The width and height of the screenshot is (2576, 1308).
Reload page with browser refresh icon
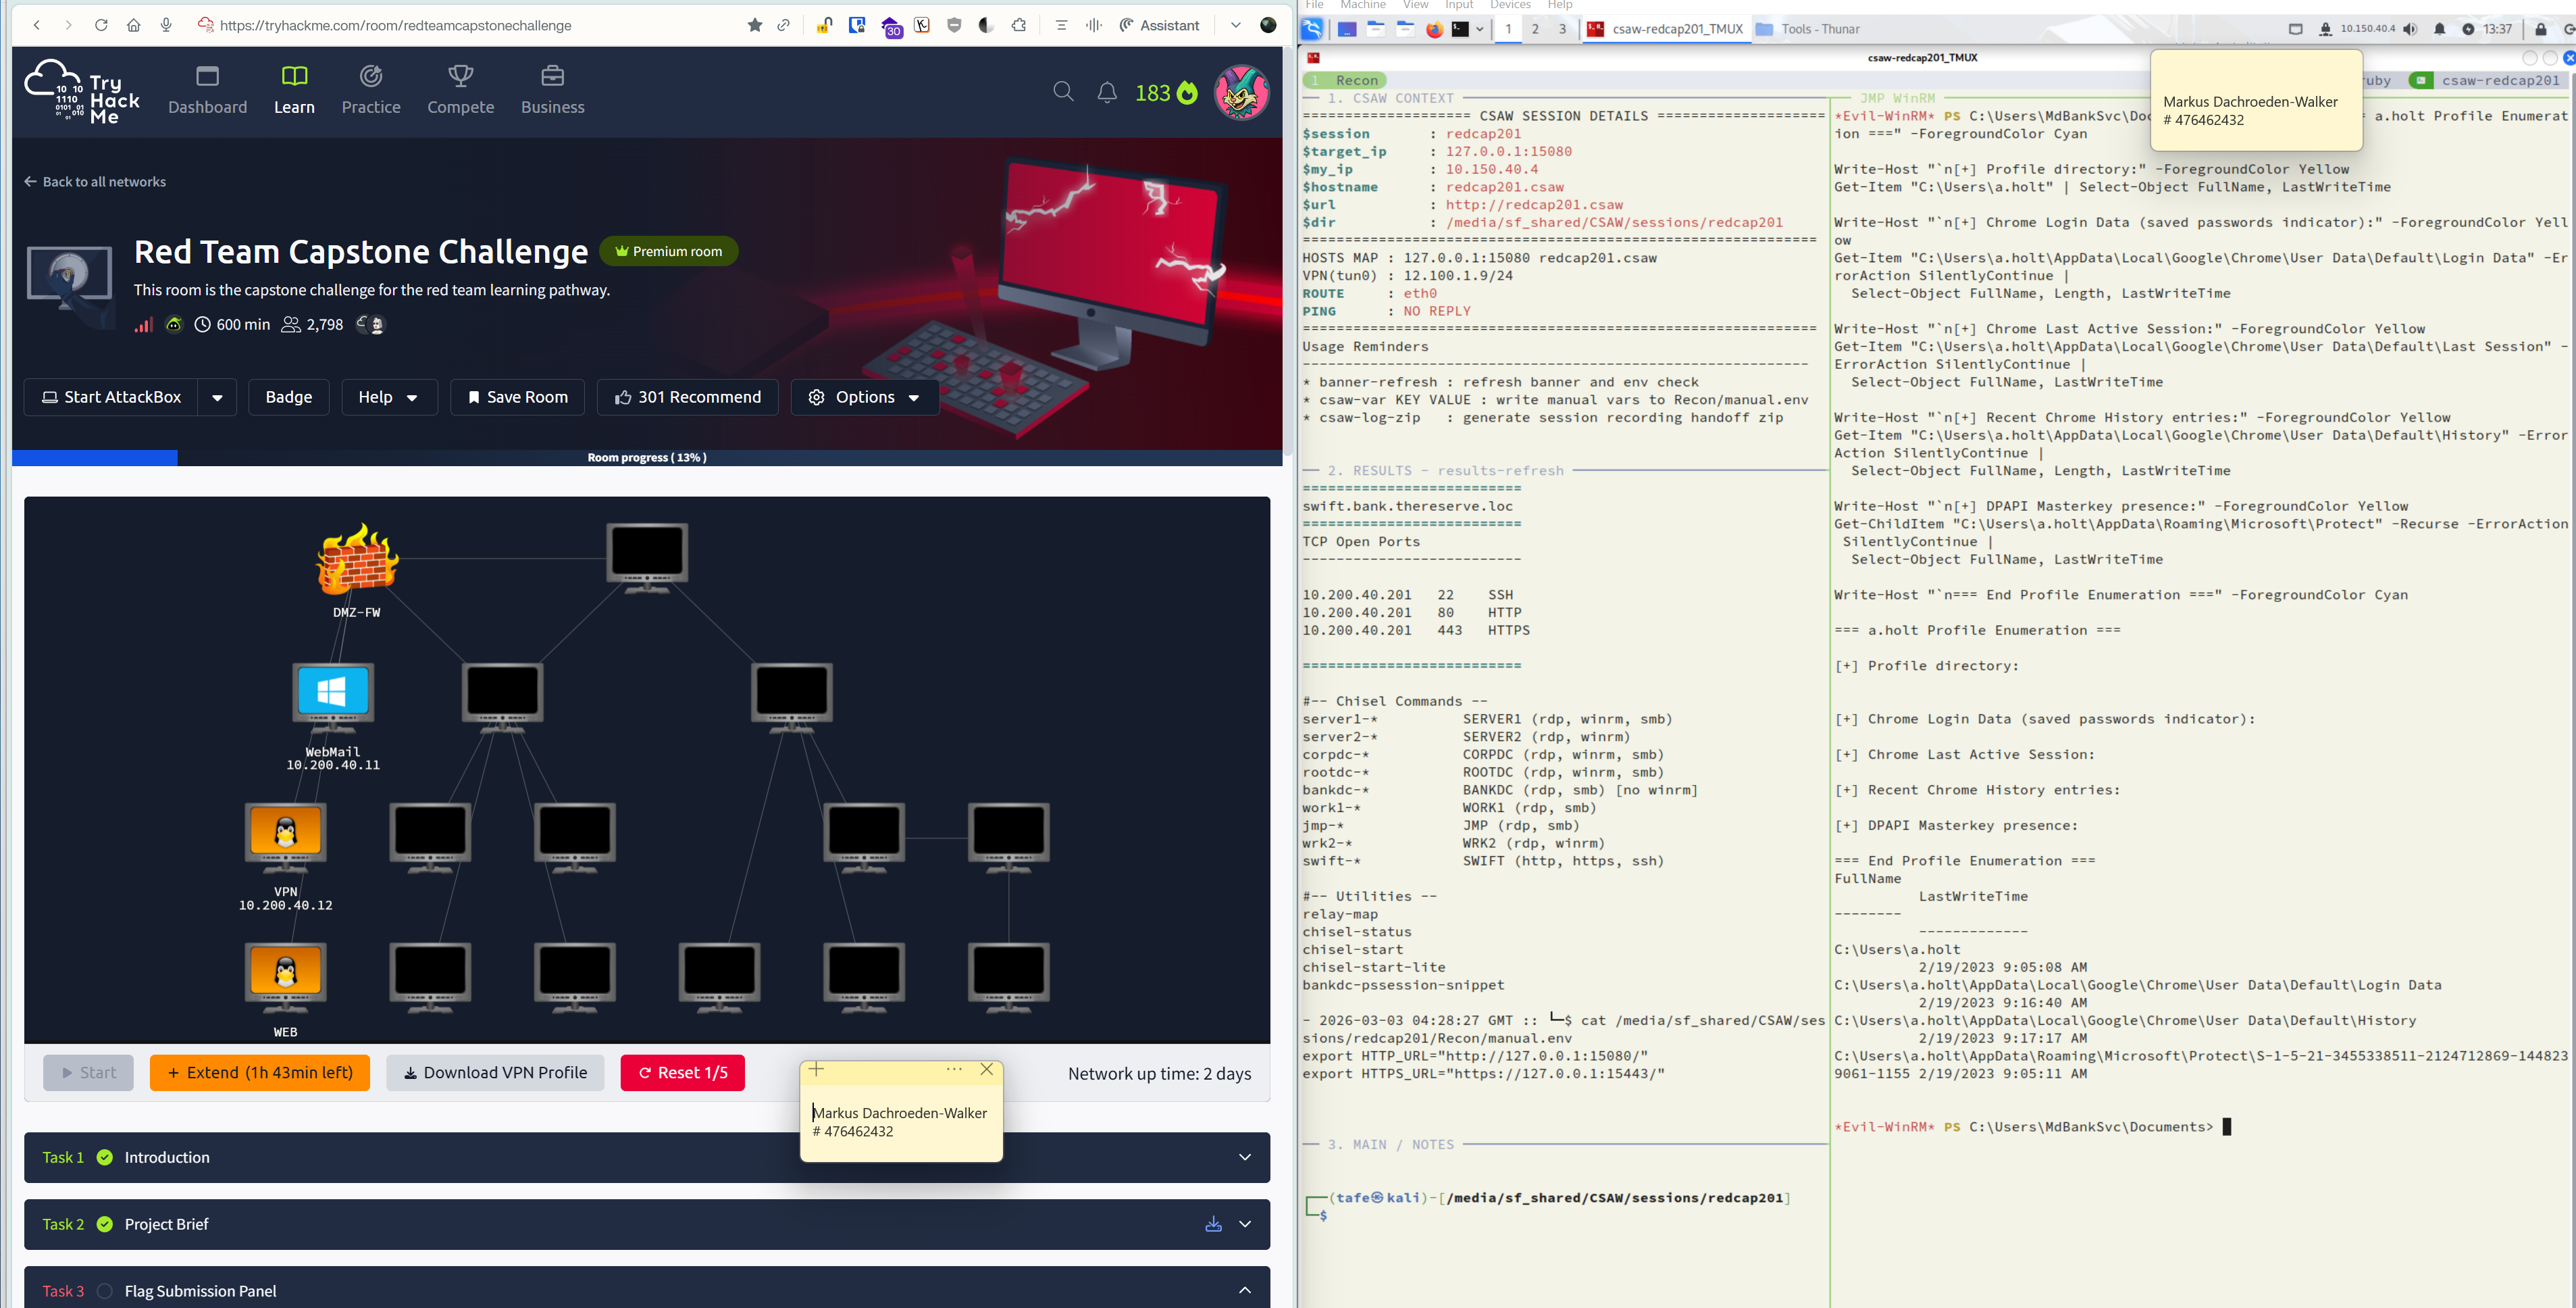(101, 25)
